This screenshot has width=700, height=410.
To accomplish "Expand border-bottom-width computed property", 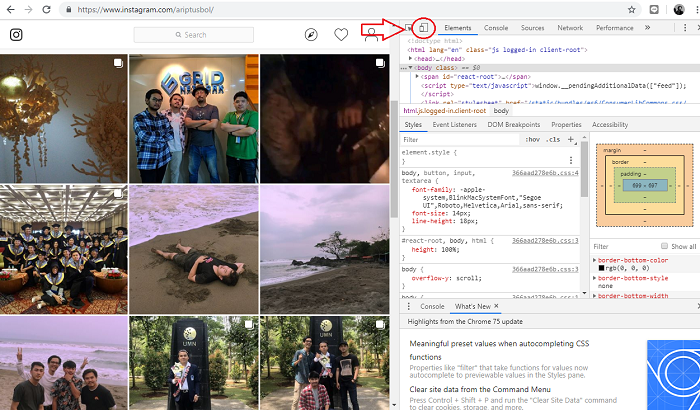I will click(x=595, y=296).
